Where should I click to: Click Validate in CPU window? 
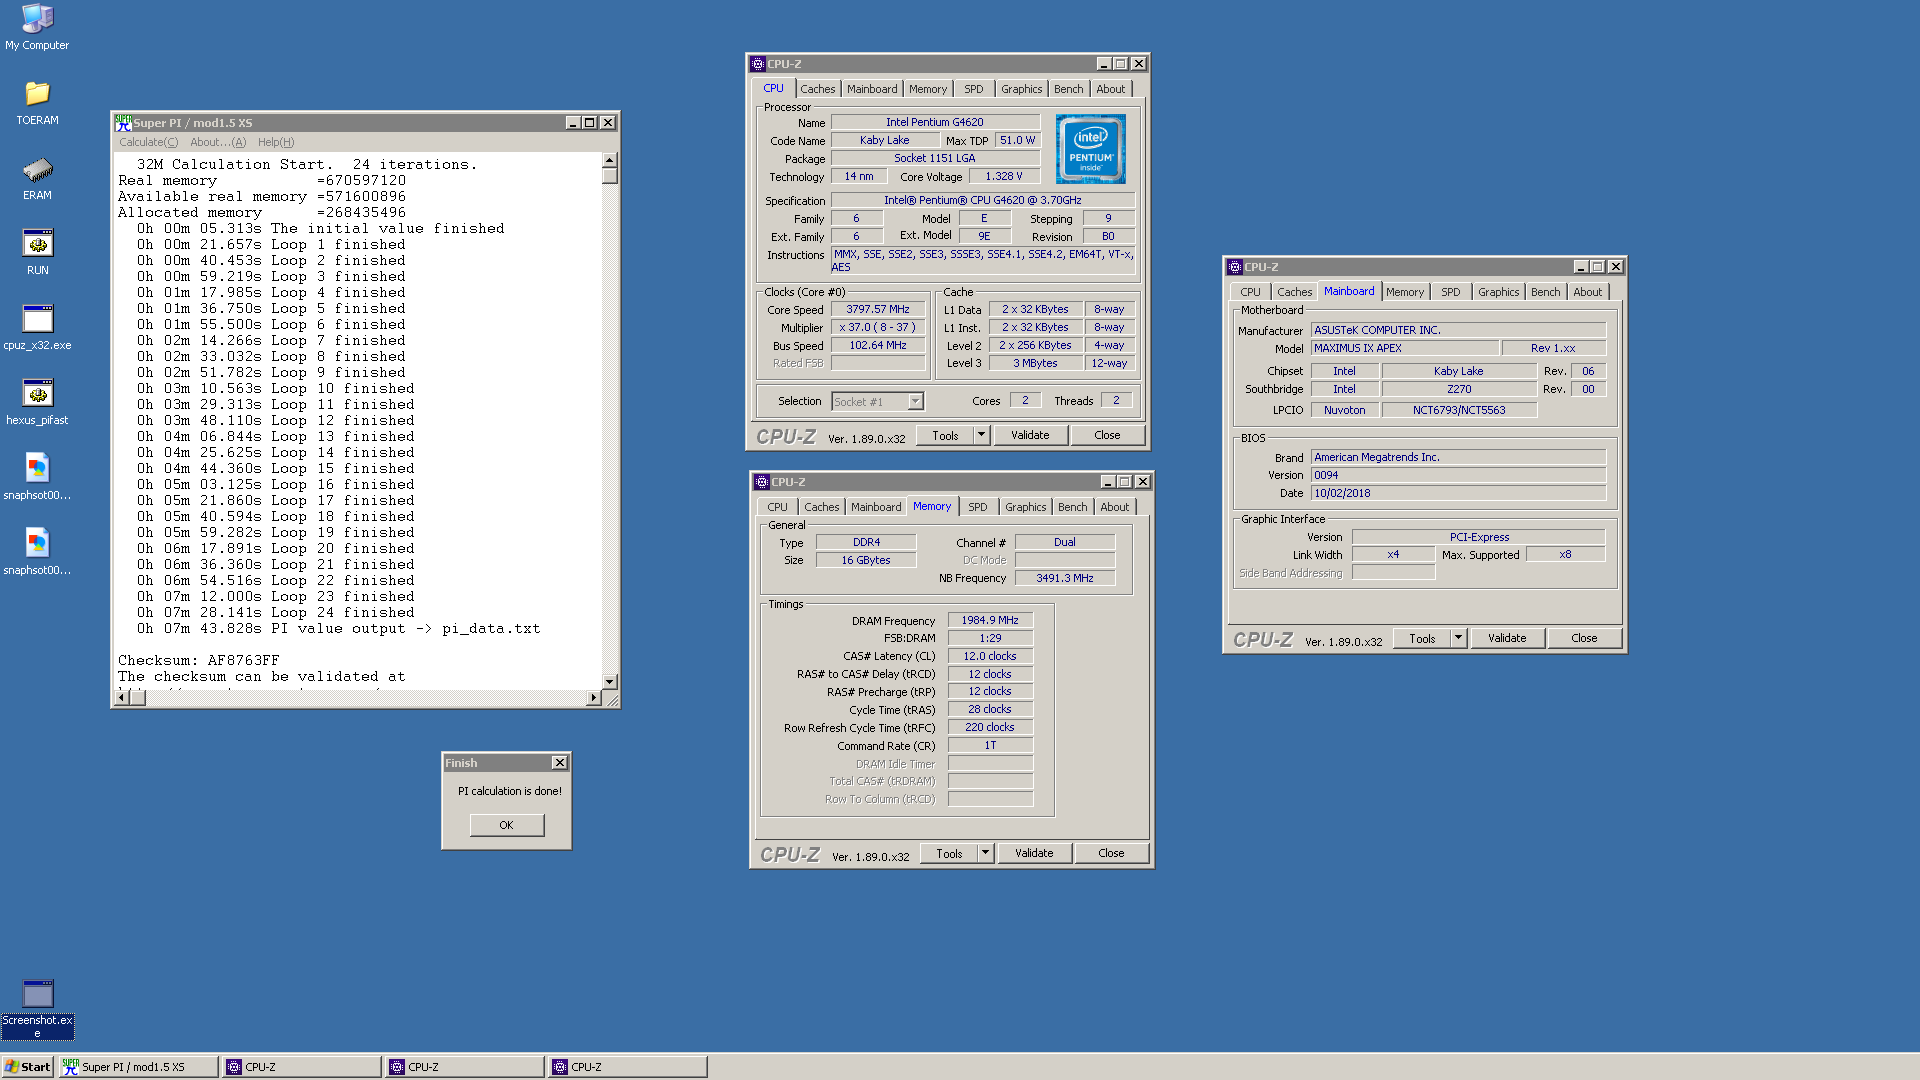(x=1030, y=435)
